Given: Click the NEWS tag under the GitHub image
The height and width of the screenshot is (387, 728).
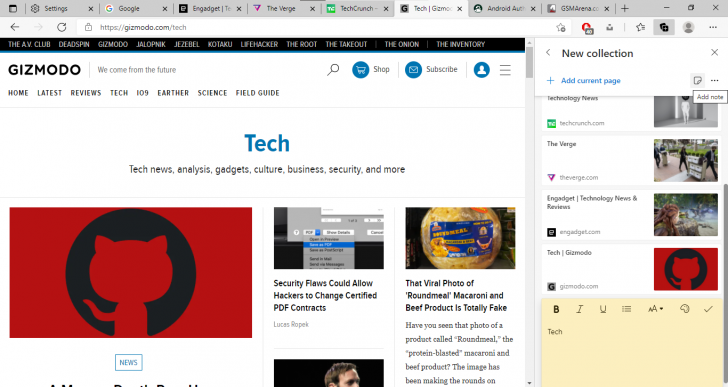Looking at the screenshot, I should (x=129, y=362).
